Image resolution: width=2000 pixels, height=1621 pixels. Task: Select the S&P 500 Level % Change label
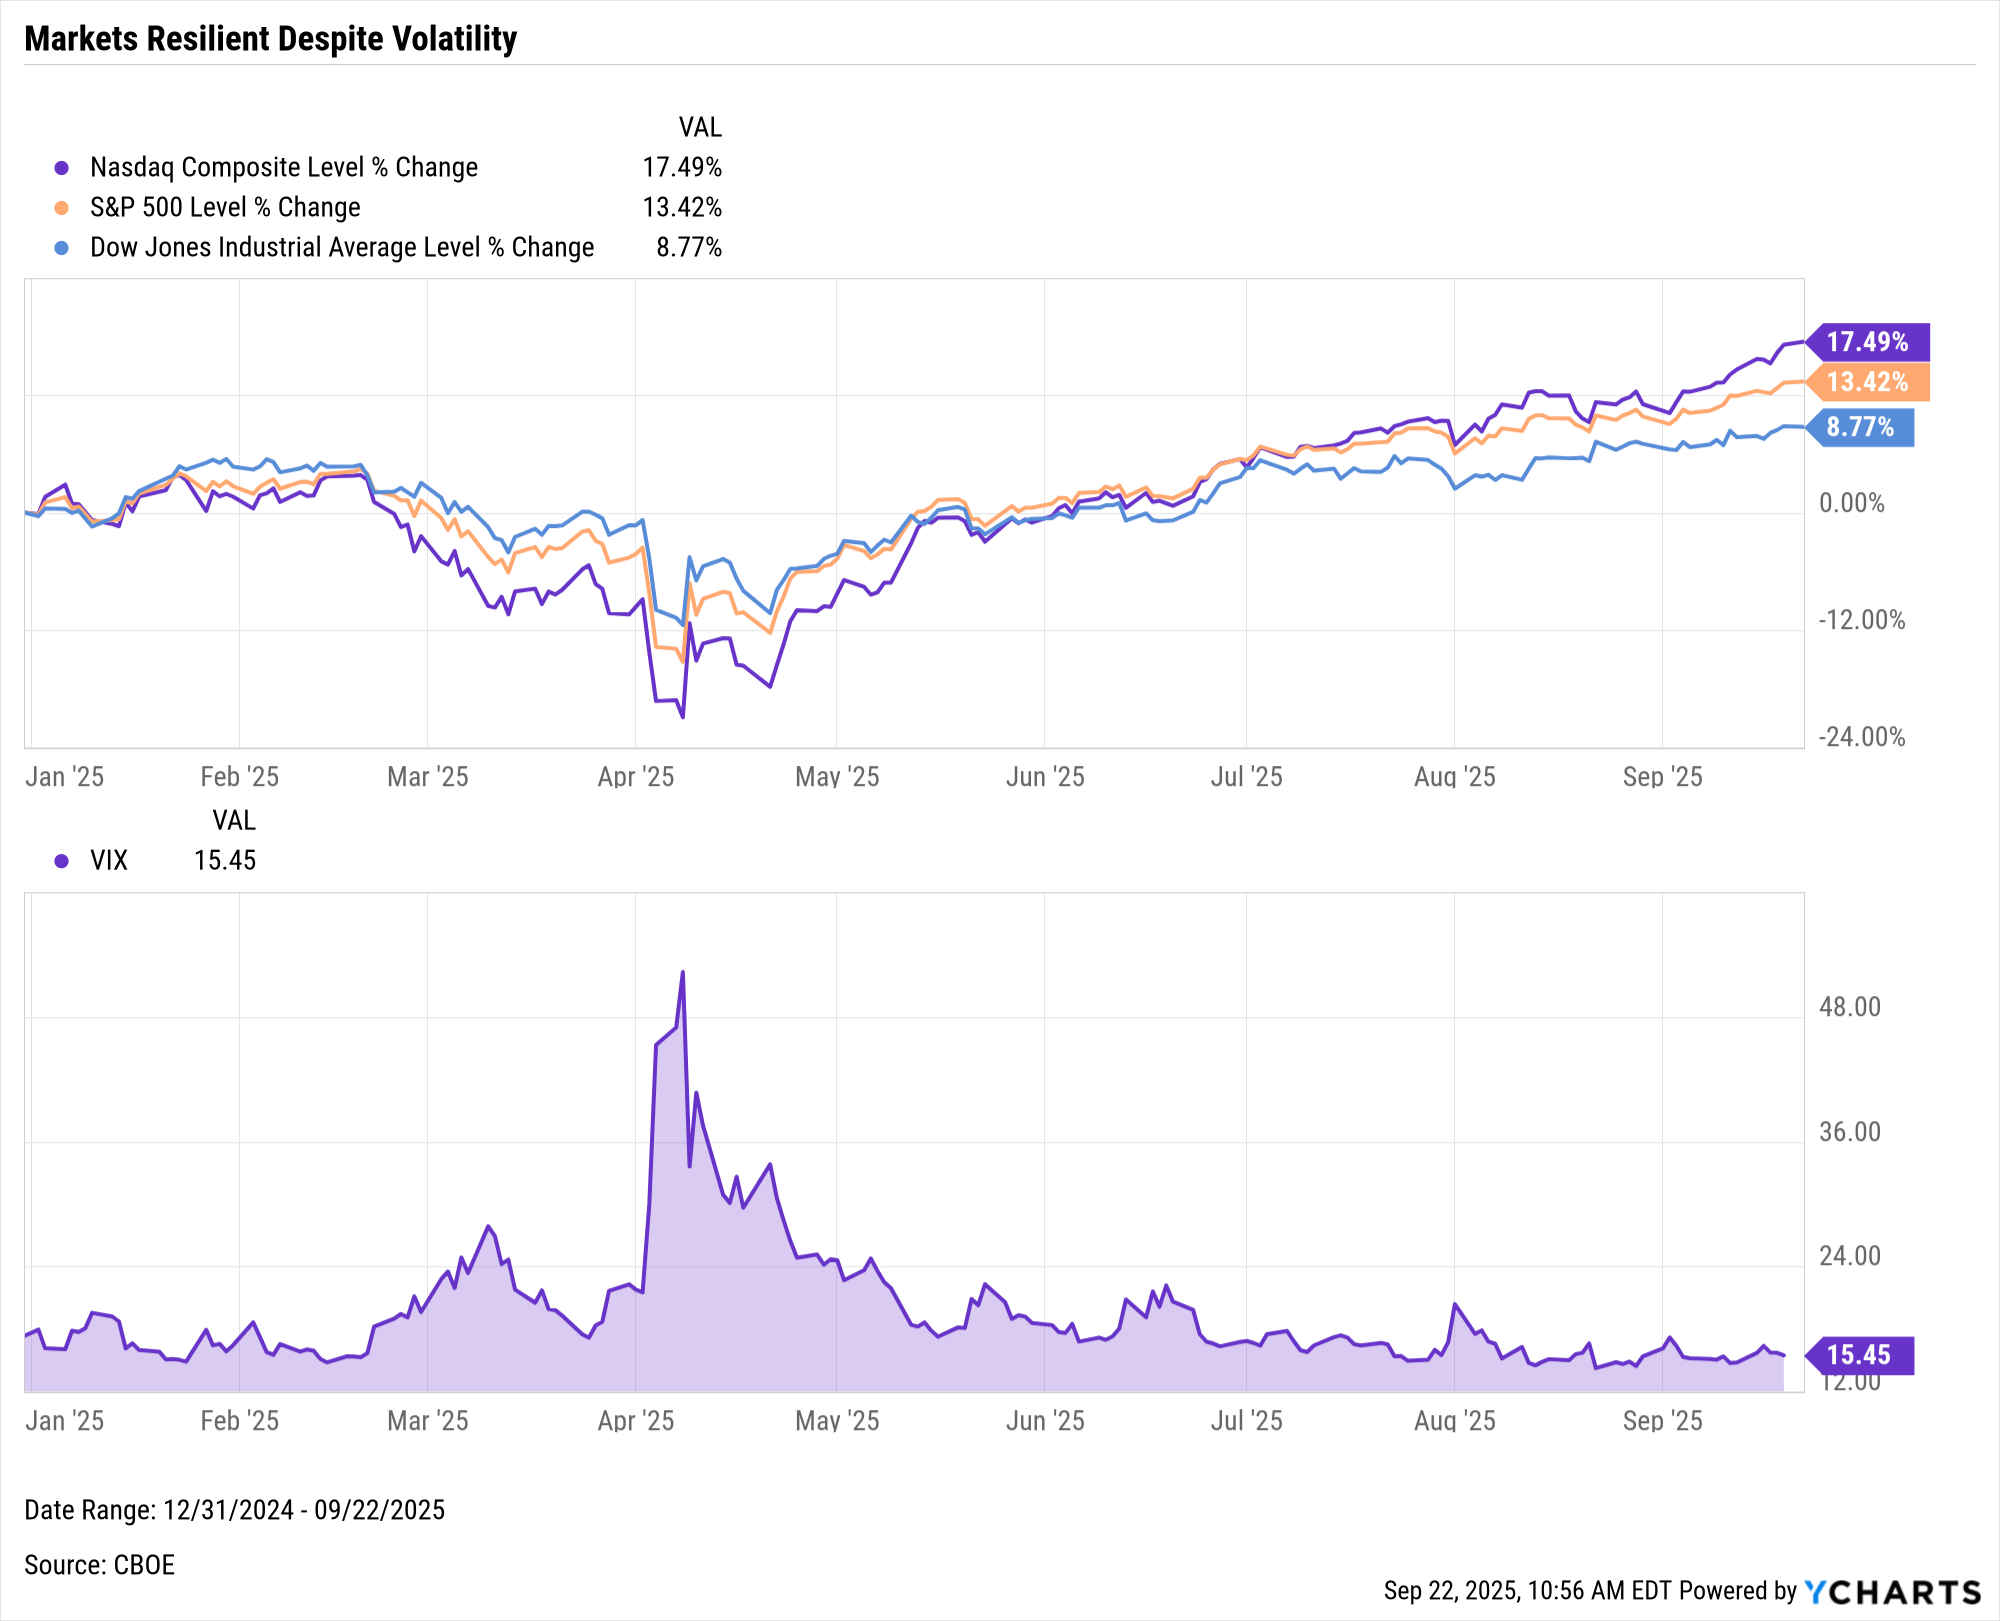tap(225, 207)
